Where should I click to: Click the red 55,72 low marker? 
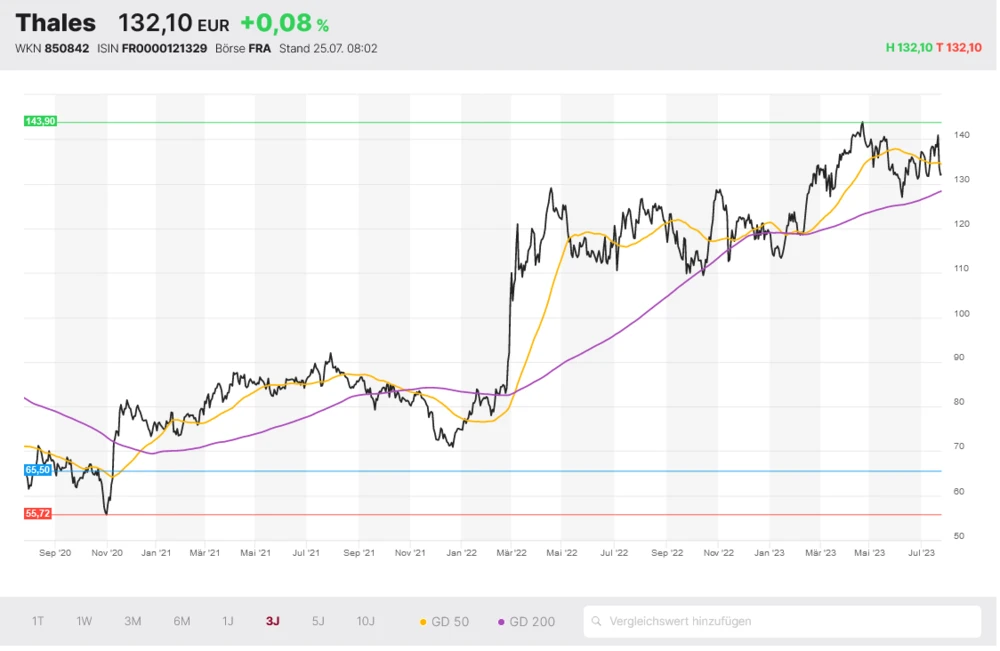coord(38,513)
